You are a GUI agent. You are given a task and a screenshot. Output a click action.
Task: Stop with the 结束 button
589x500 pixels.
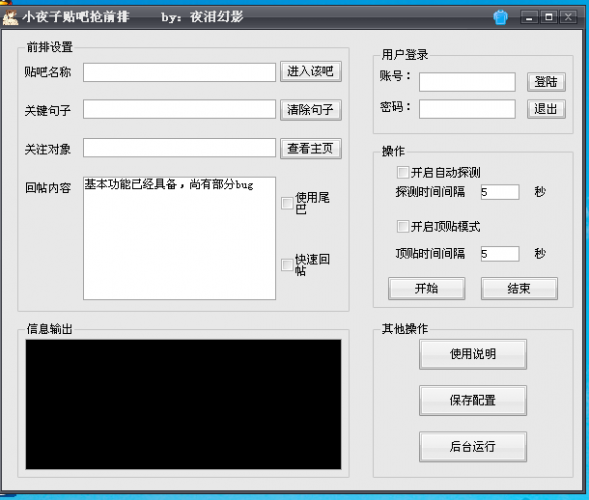coord(519,289)
